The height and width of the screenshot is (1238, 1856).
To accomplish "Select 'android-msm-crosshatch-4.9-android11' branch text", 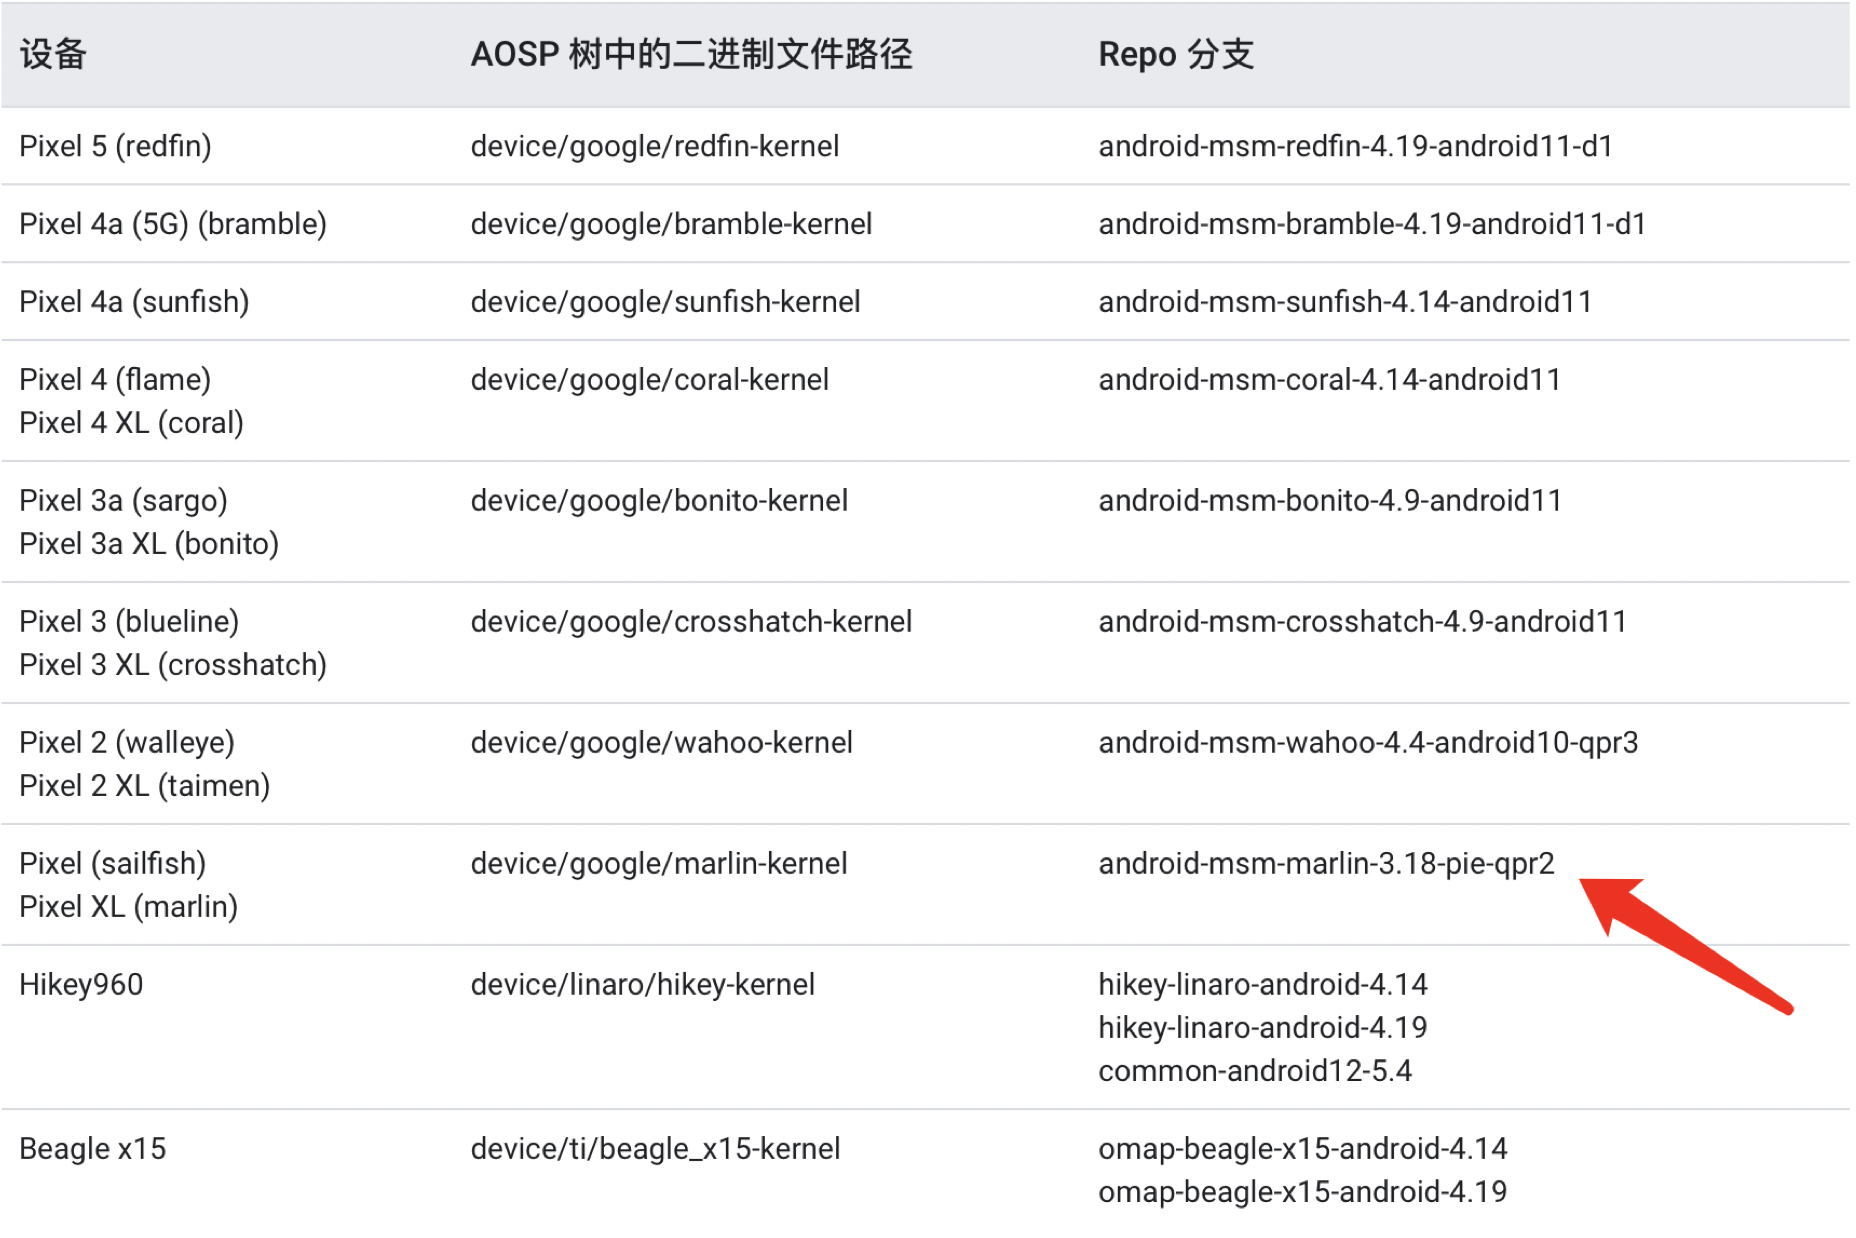I will click(x=1362, y=623).
